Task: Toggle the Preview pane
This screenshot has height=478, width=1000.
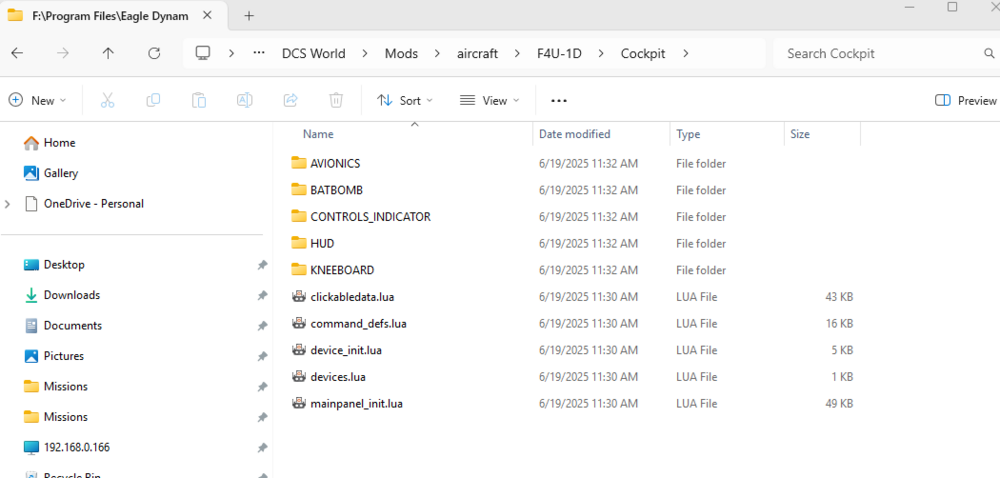Action: 966,100
